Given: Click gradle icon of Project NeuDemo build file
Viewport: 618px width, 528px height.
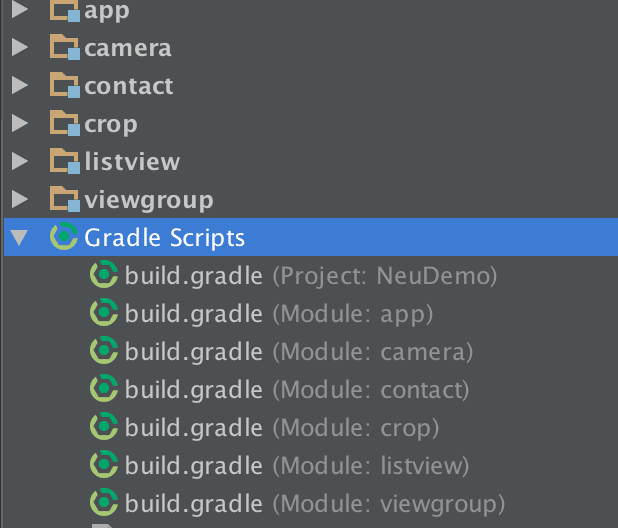Looking at the screenshot, I should [104, 275].
